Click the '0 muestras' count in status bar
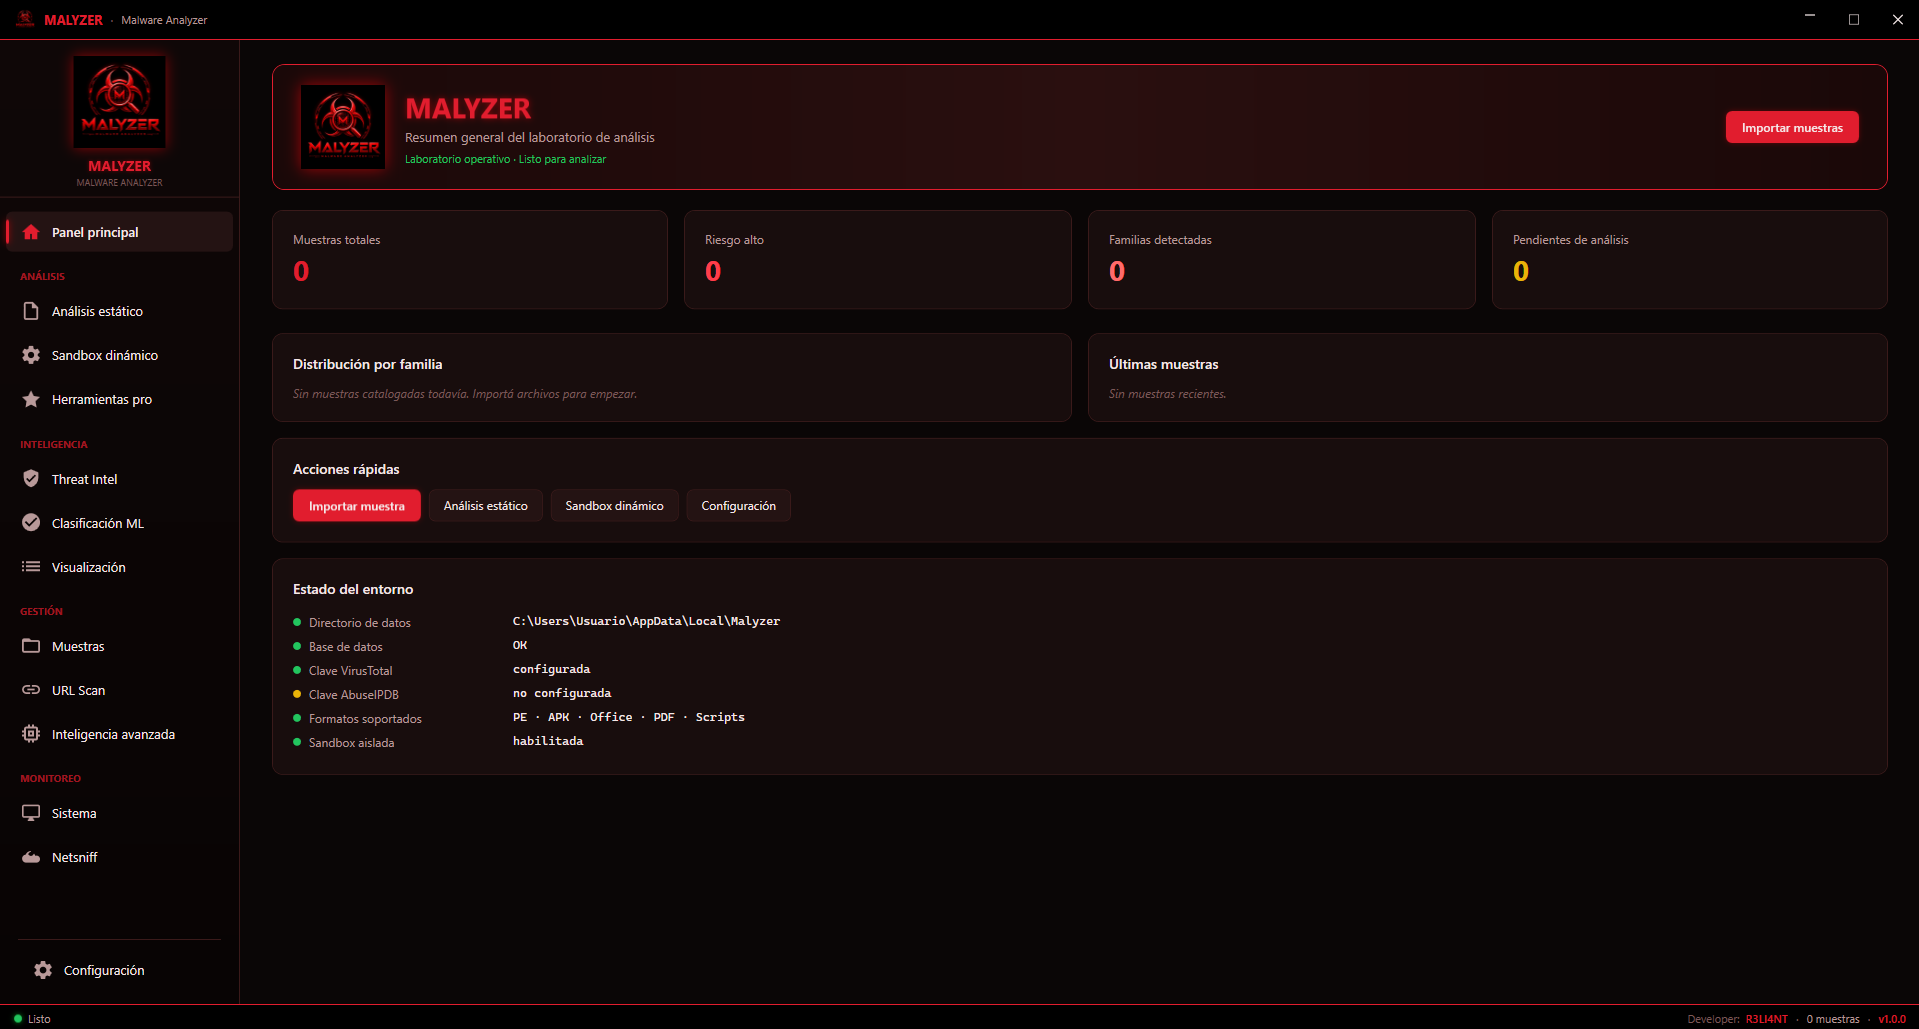Viewport: 1919px width, 1029px height. point(1833,1019)
